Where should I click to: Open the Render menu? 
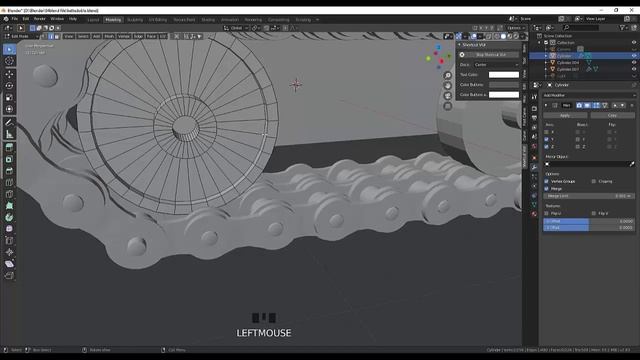40,19
